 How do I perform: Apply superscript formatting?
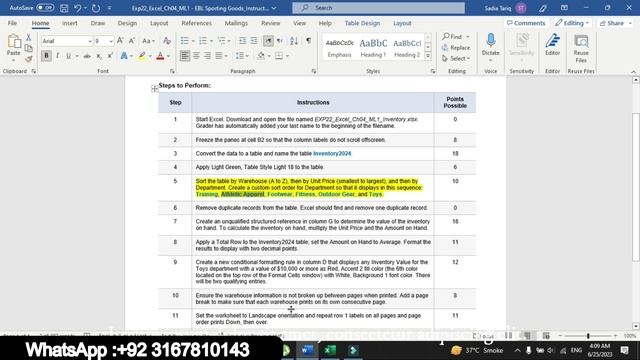coord(110,56)
